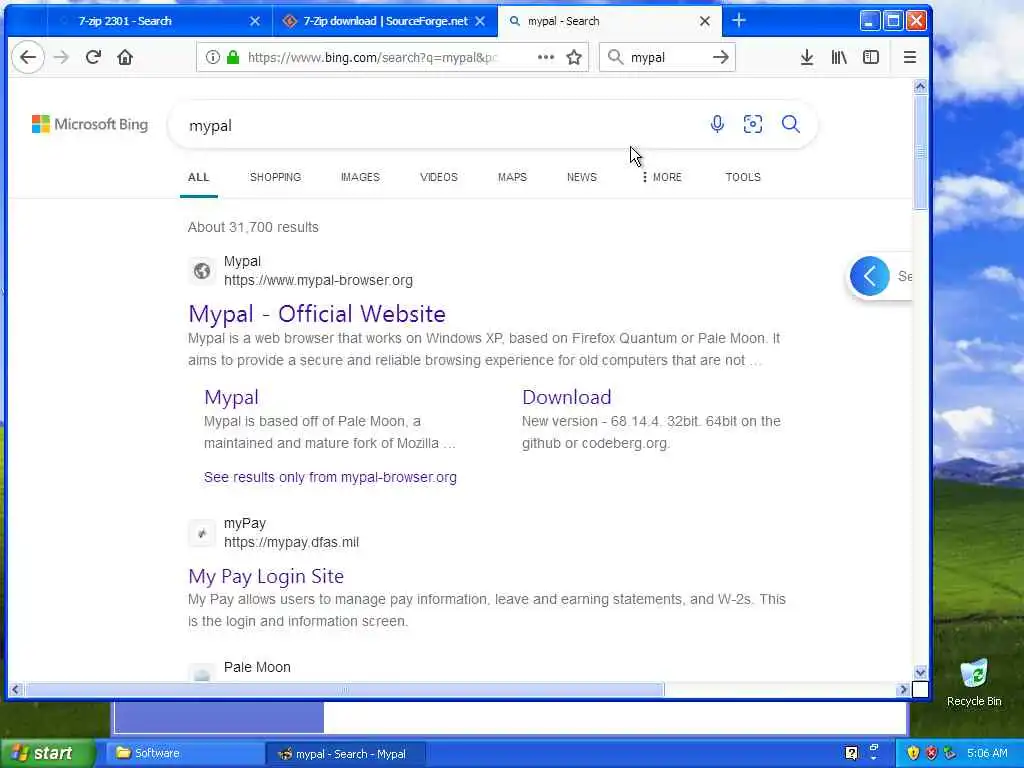Select the VIDEOS results tab

(438, 177)
